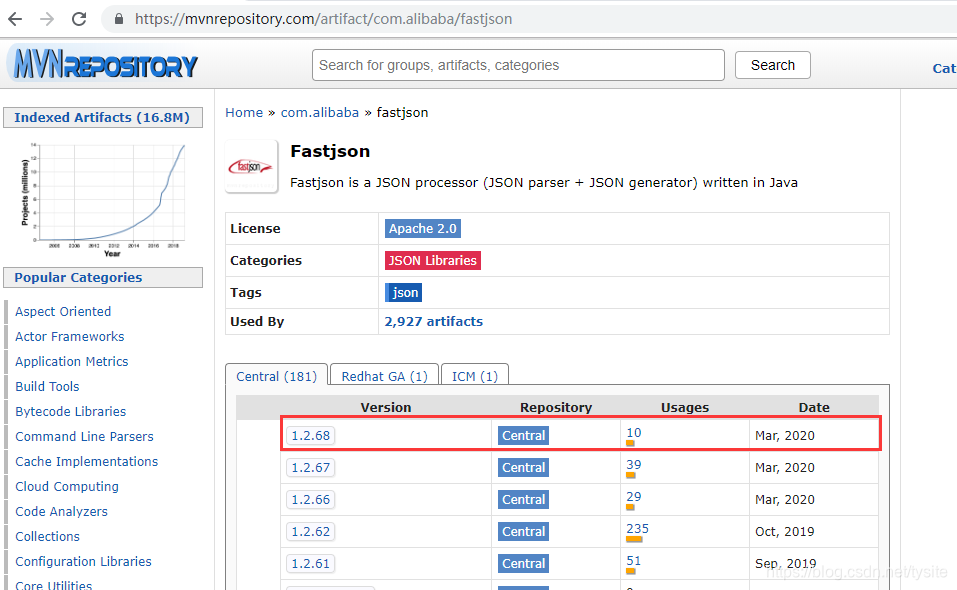Click the padlock icon in the address bar
This screenshot has height=590, width=957.
click(118, 18)
